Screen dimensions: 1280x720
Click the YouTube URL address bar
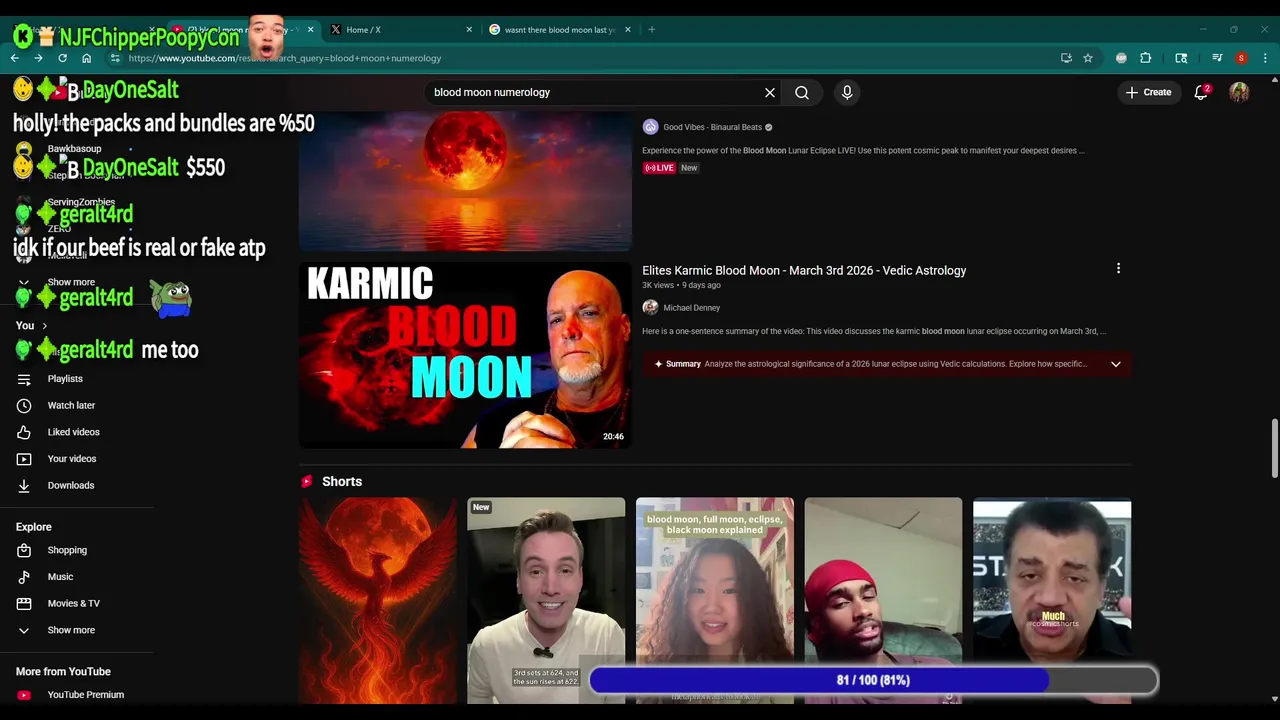click(x=580, y=58)
